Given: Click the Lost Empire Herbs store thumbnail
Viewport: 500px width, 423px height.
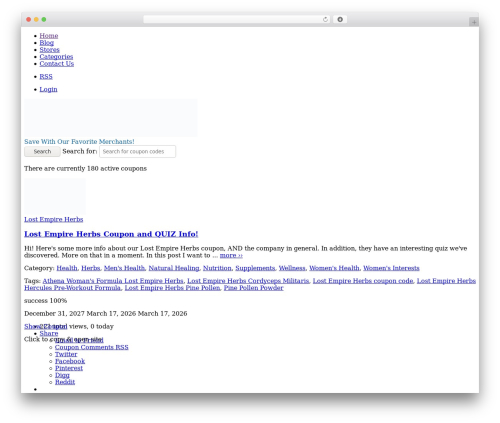Looking at the screenshot, I should 55,196.
